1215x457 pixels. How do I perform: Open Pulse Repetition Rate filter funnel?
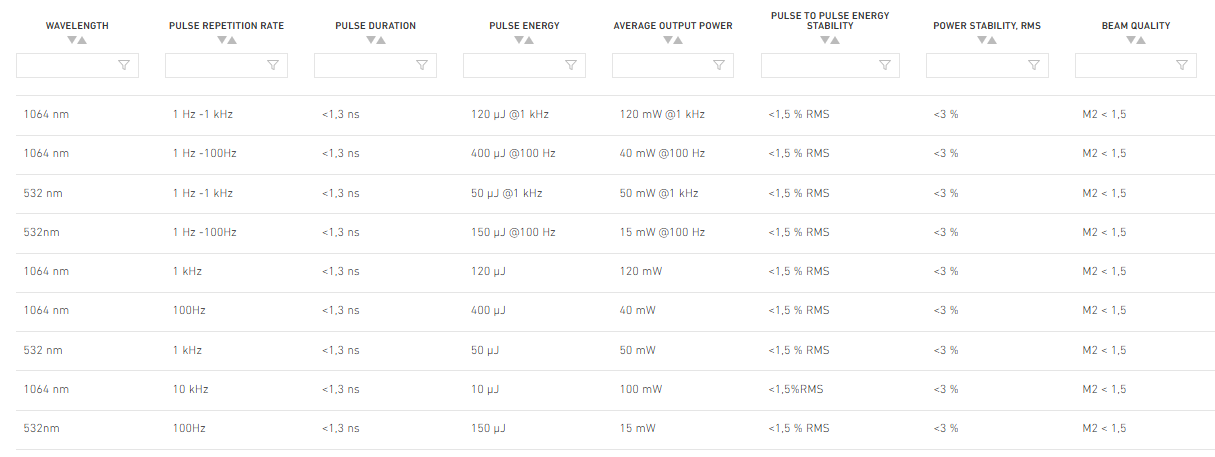tap(273, 65)
